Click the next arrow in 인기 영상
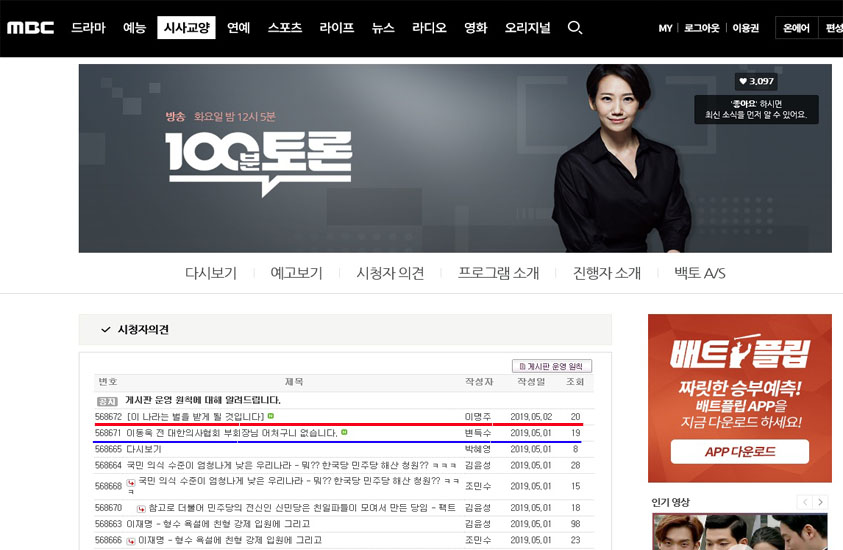Image resolution: width=843 pixels, height=550 pixels. (x=820, y=502)
